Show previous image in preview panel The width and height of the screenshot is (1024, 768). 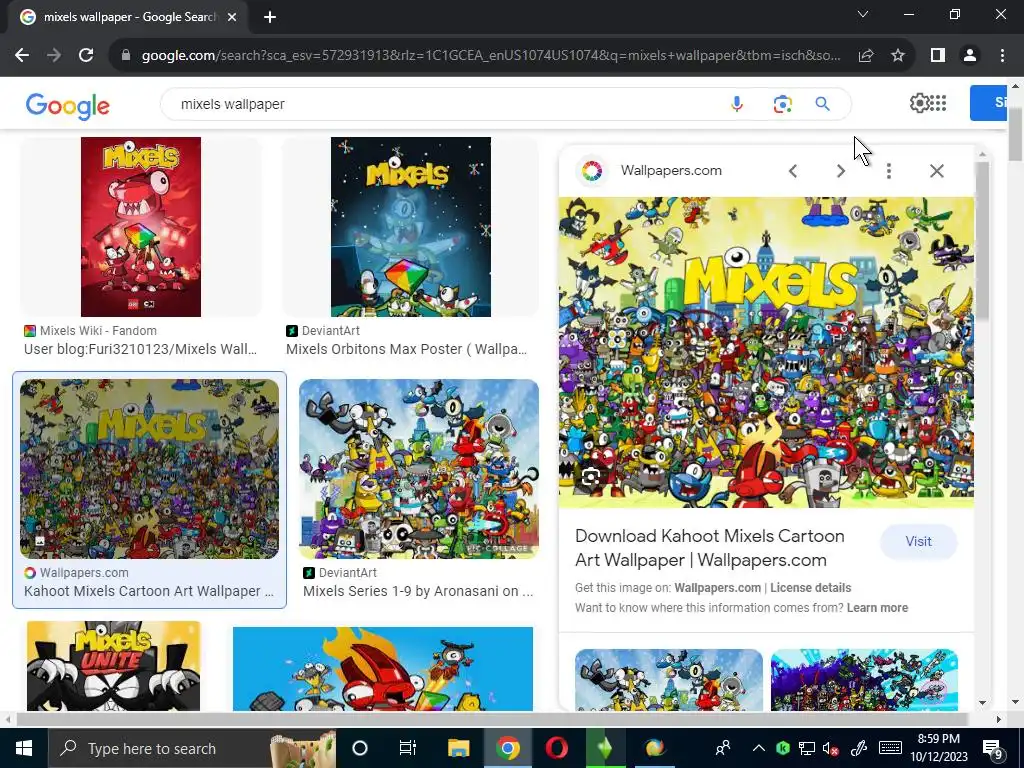[x=793, y=171]
